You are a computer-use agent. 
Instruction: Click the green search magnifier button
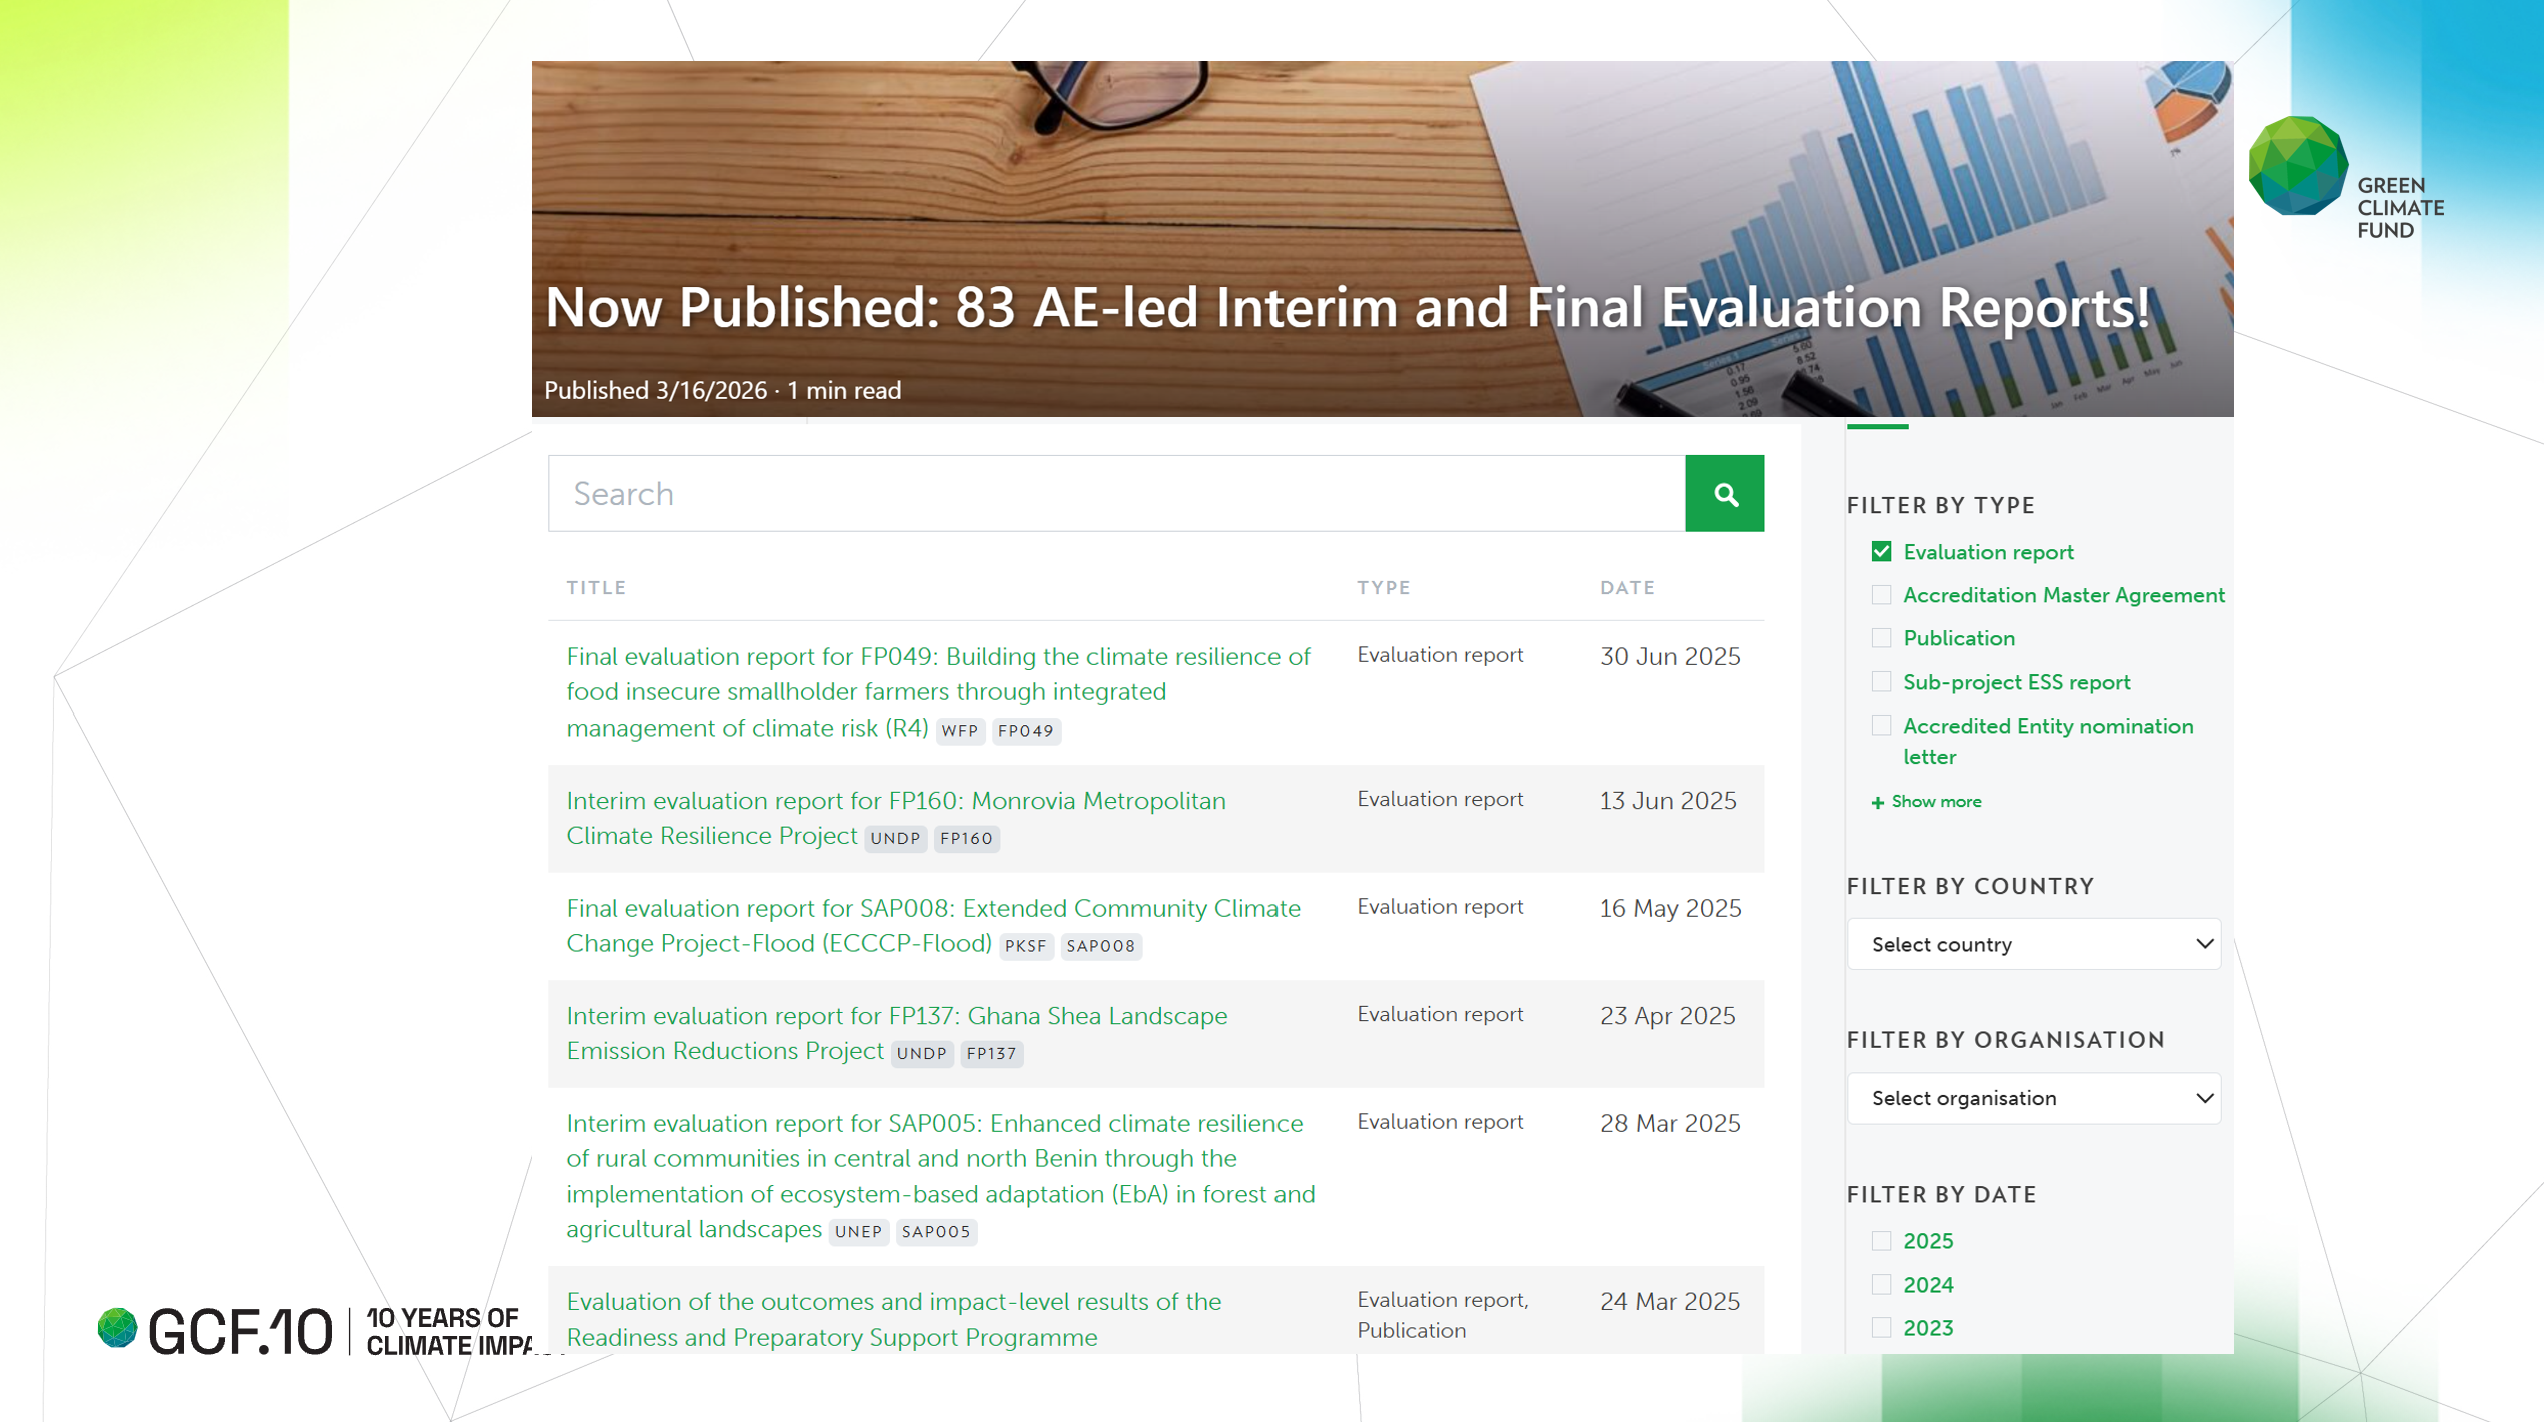(1724, 493)
